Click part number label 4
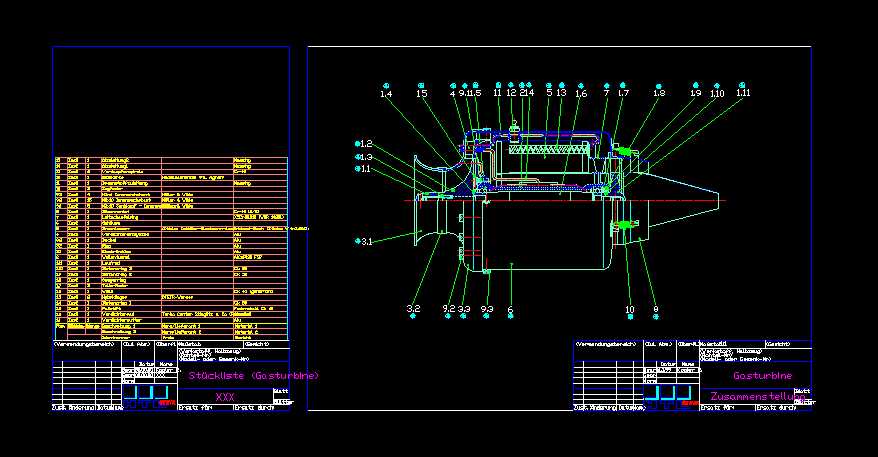This screenshot has height=457, width=878. pyautogui.click(x=452, y=94)
